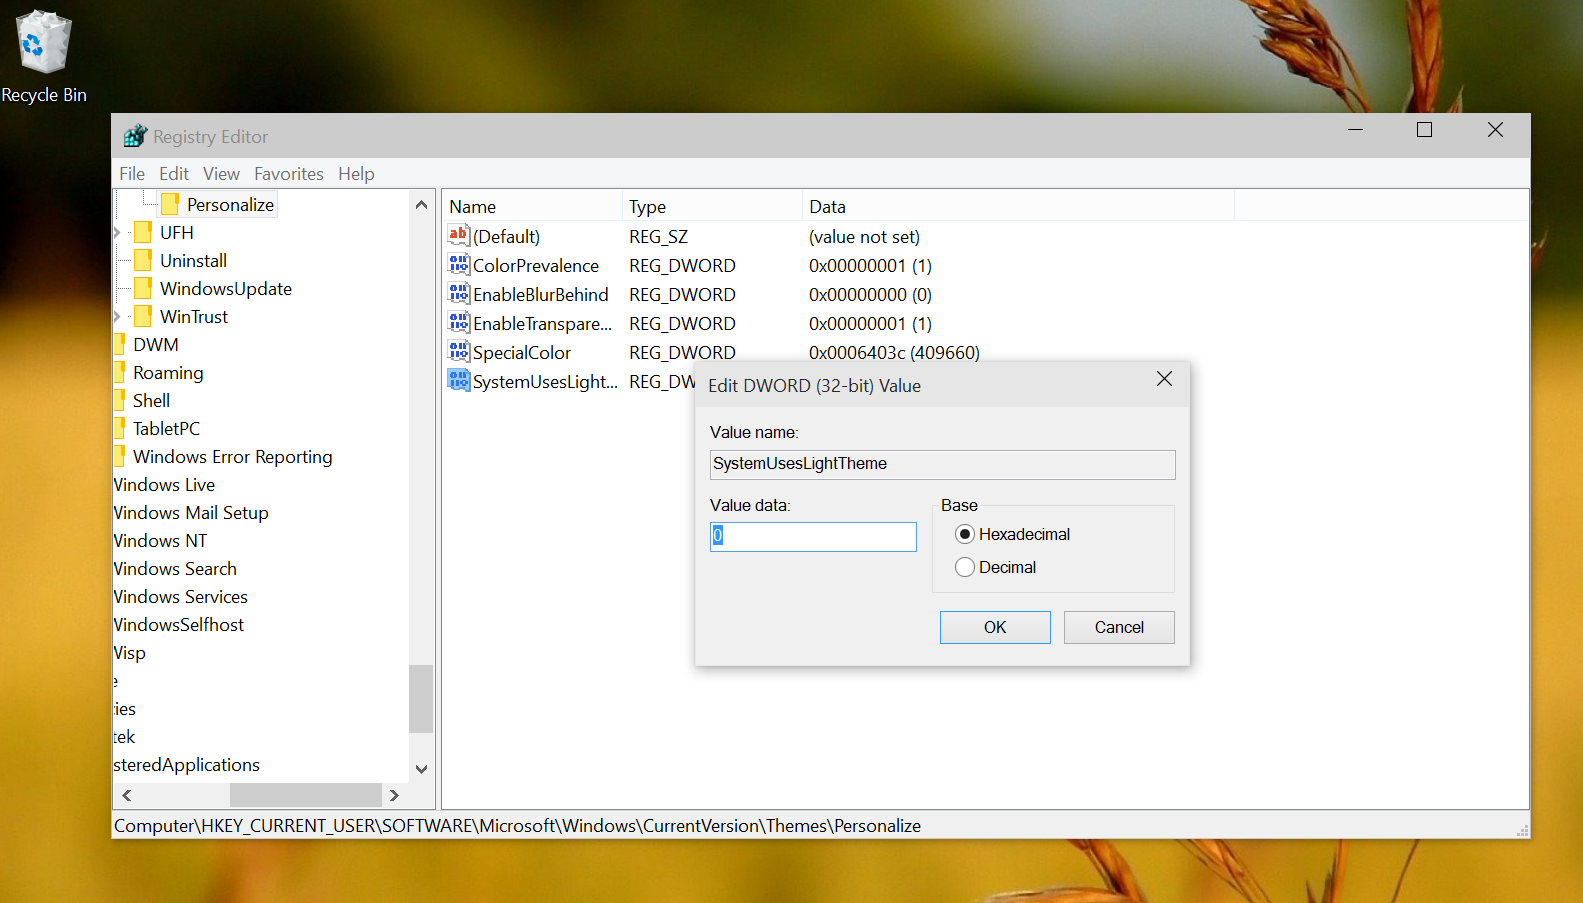Close the Edit DWORD dialog

[x=1164, y=379]
